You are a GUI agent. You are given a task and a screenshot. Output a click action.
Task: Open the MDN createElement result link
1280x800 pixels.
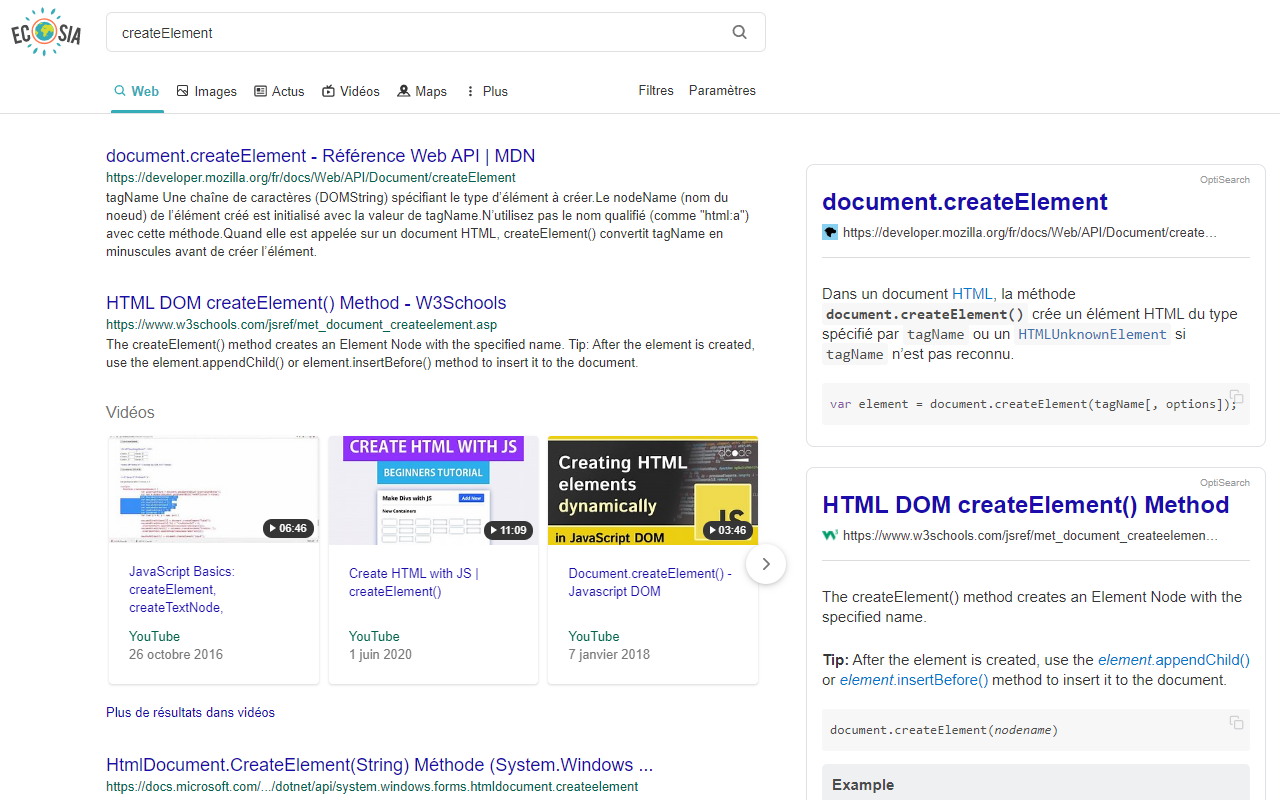tap(320, 156)
